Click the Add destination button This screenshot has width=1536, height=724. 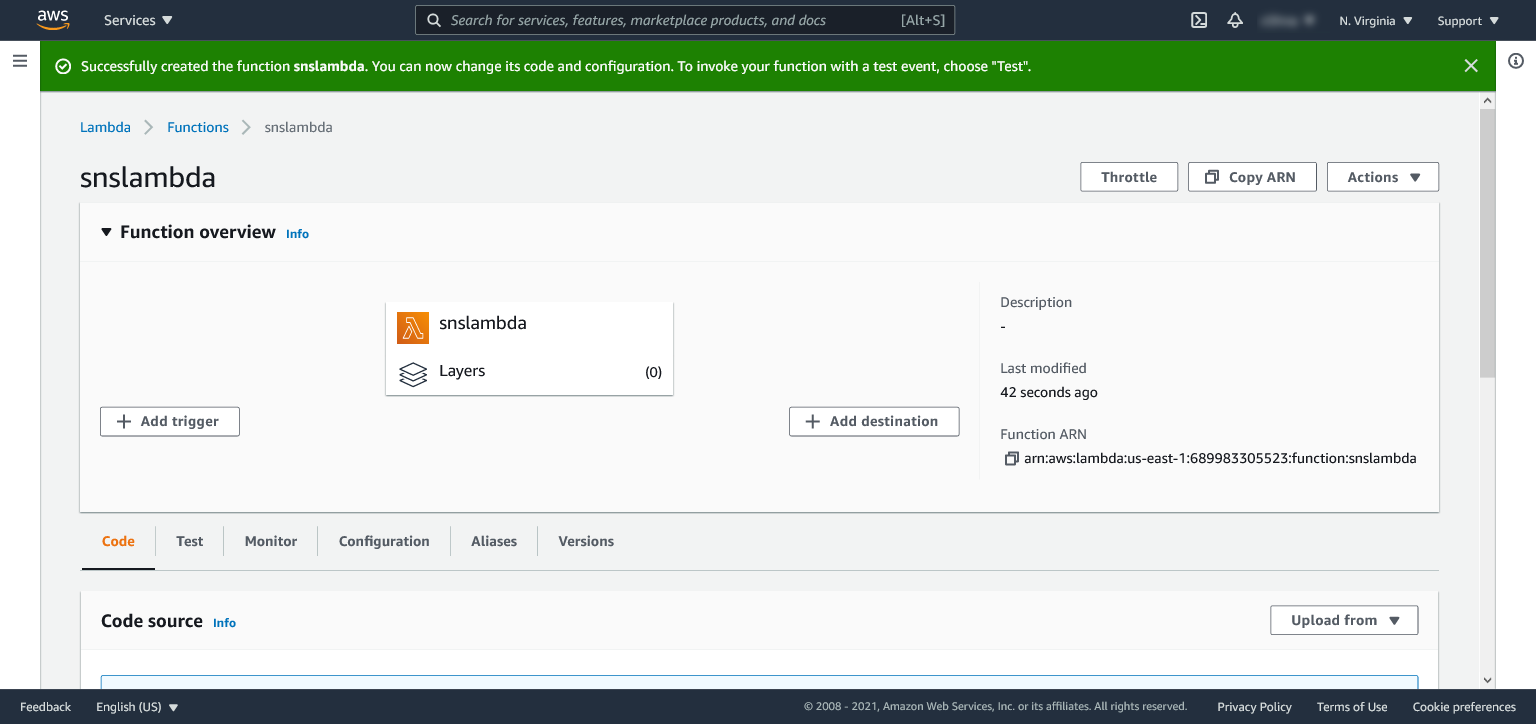pyautogui.click(x=874, y=421)
